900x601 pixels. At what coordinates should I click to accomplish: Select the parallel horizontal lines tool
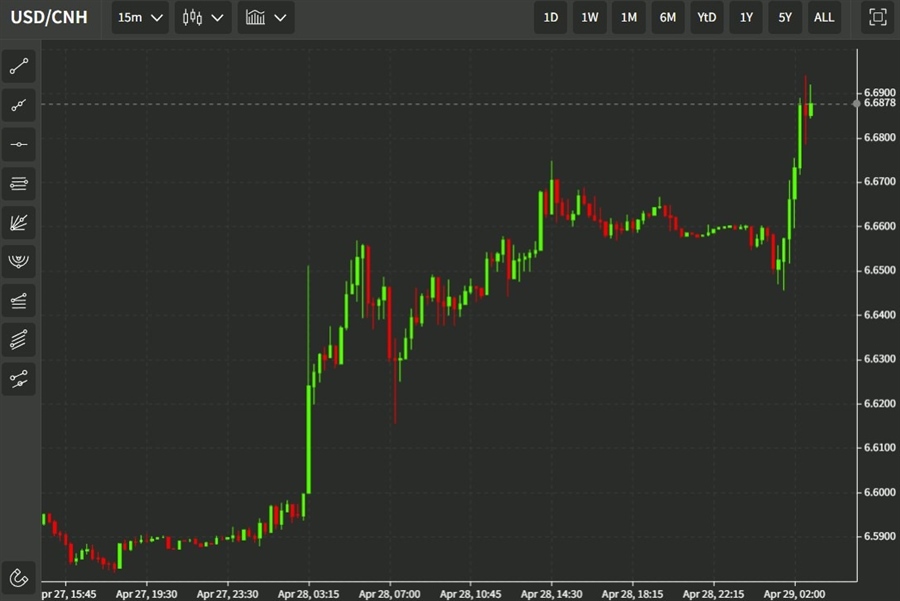(x=18, y=184)
